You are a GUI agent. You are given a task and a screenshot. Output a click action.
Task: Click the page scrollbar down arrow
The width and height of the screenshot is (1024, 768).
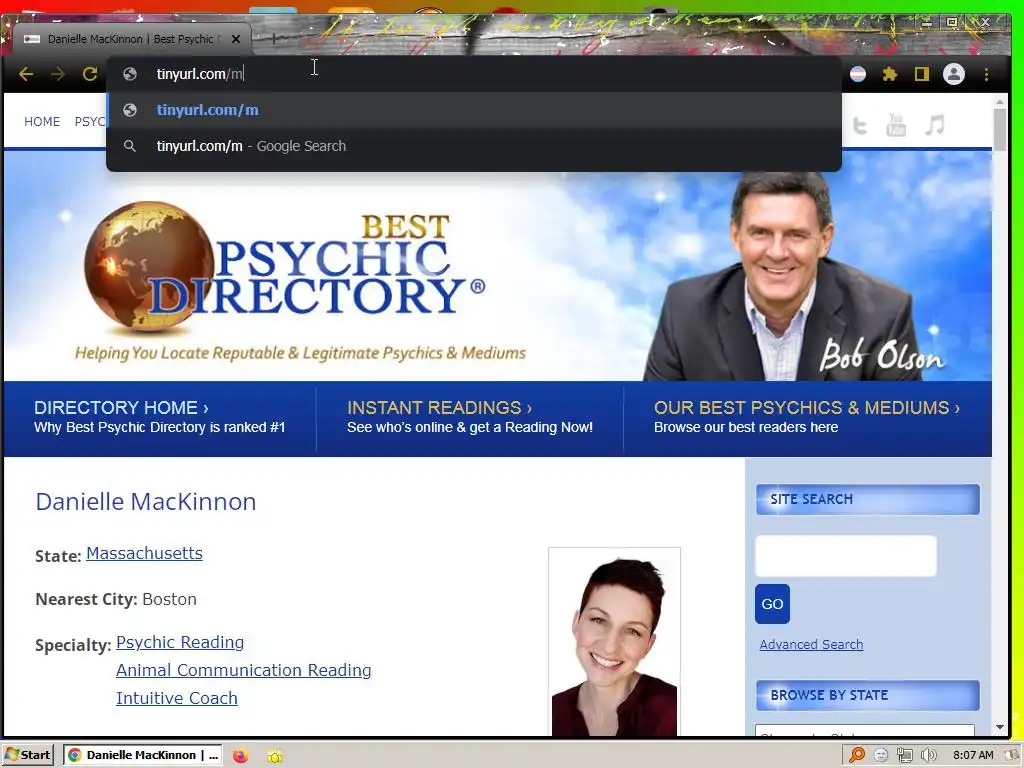(1000, 728)
